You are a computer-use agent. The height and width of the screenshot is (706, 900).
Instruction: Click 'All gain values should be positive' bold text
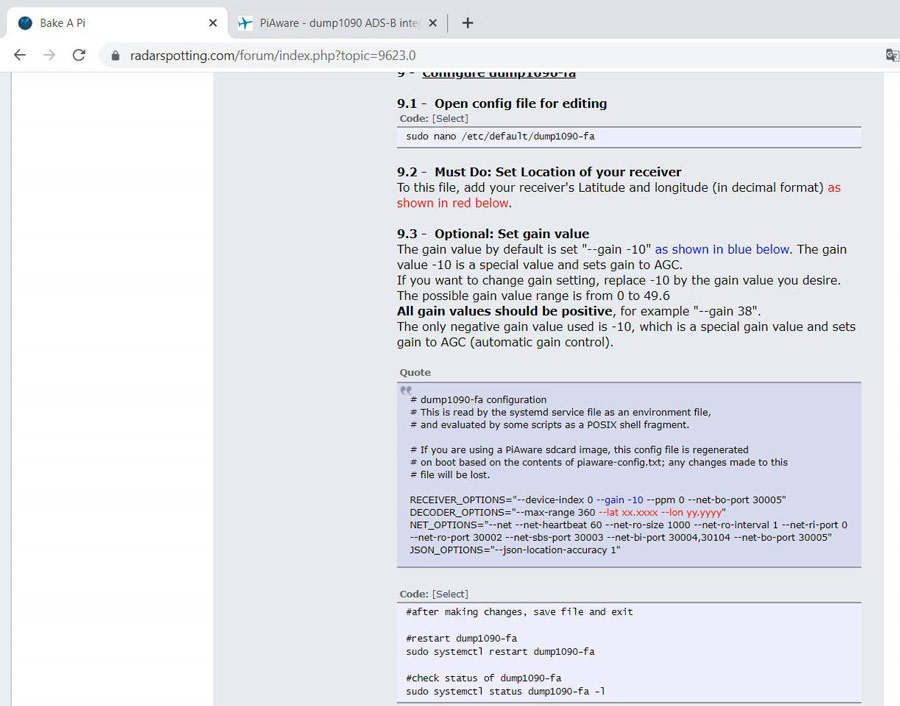click(x=505, y=311)
